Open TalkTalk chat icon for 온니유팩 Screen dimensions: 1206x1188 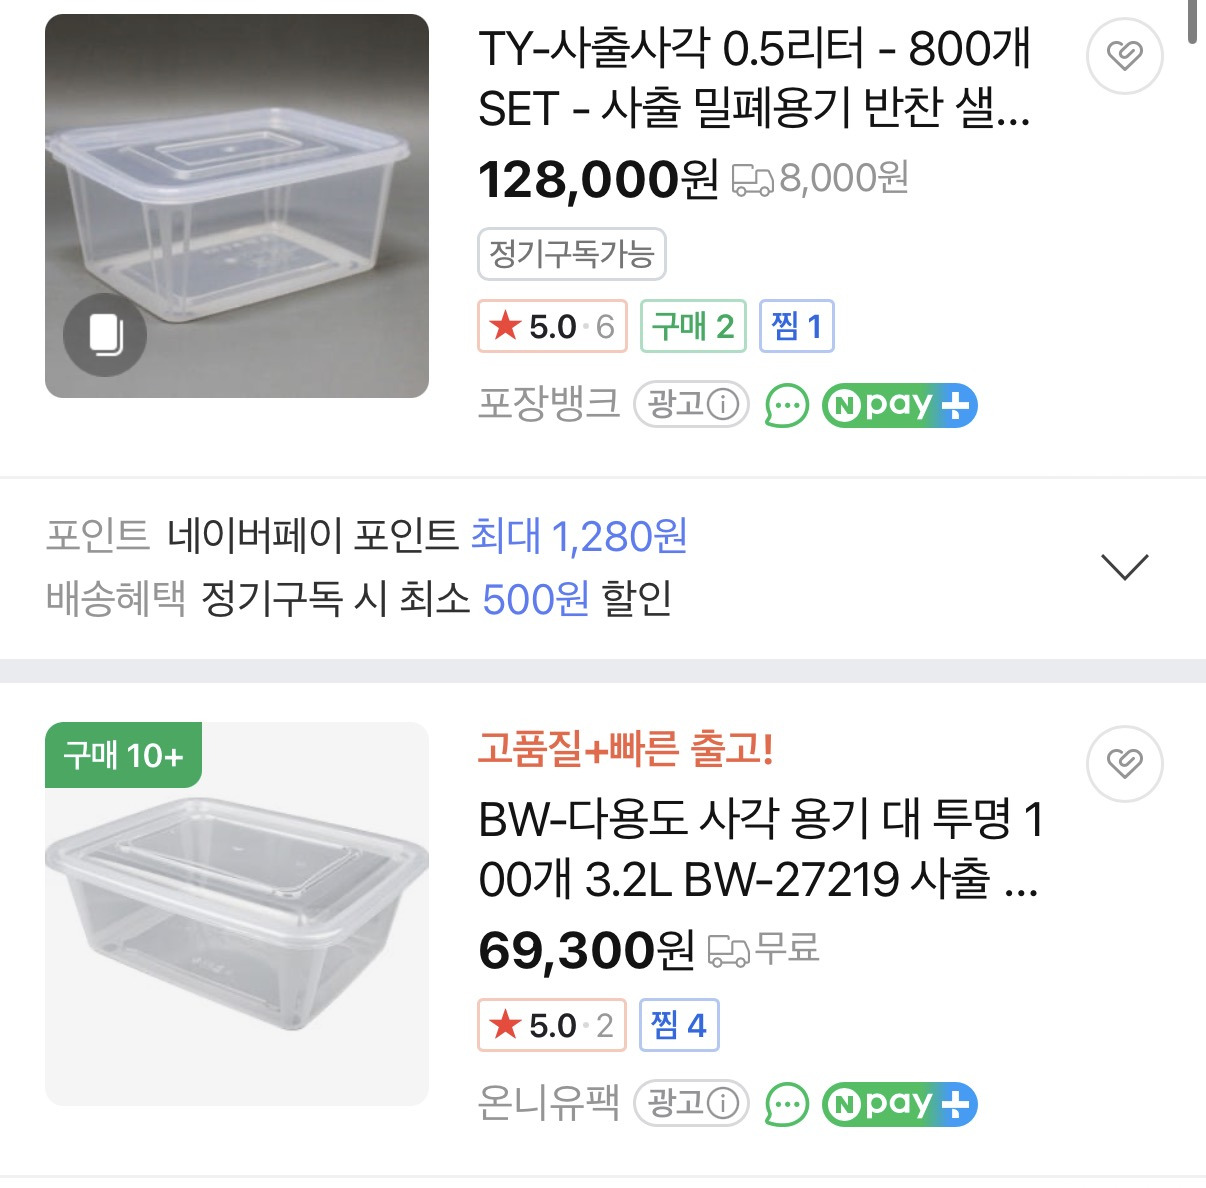tap(786, 1105)
